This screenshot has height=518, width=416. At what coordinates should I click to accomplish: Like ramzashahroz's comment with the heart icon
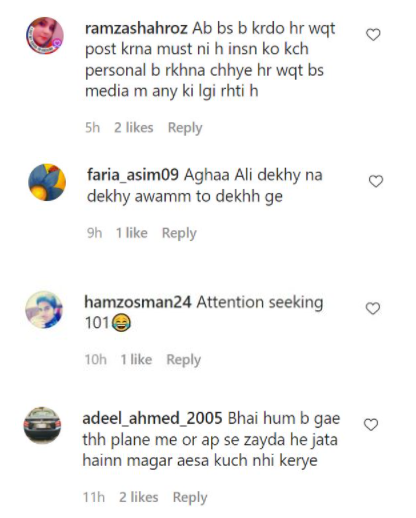[373, 35]
